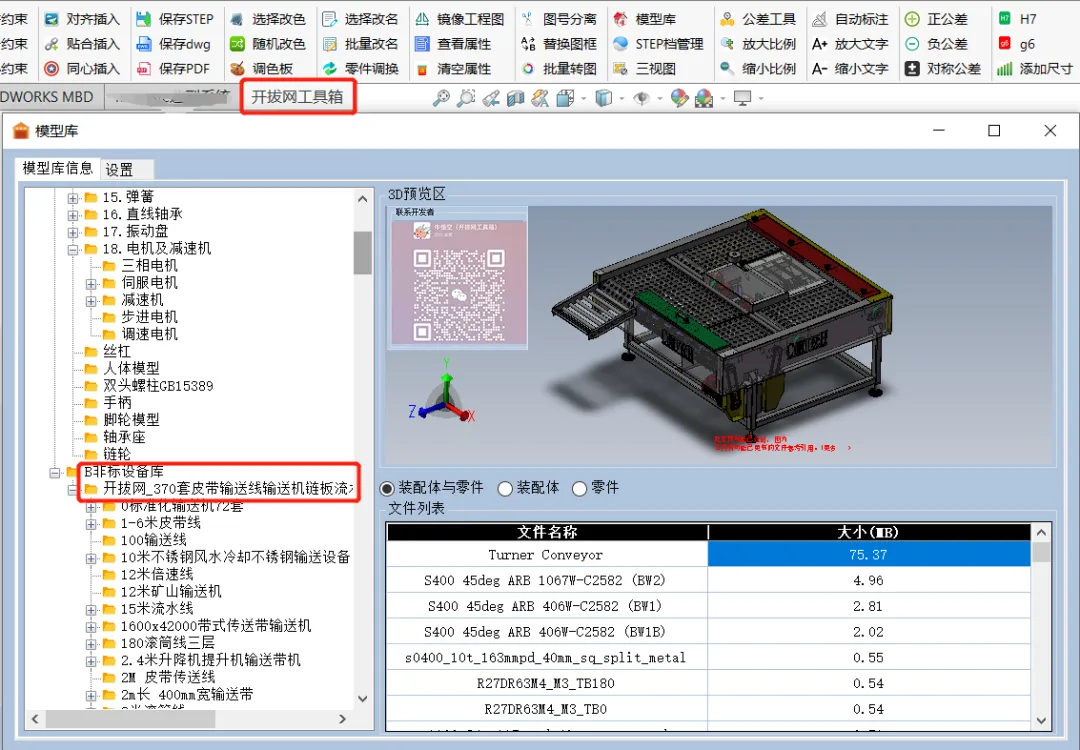Open the SOLIDWORKS MBD ribbon tab

(52, 97)
